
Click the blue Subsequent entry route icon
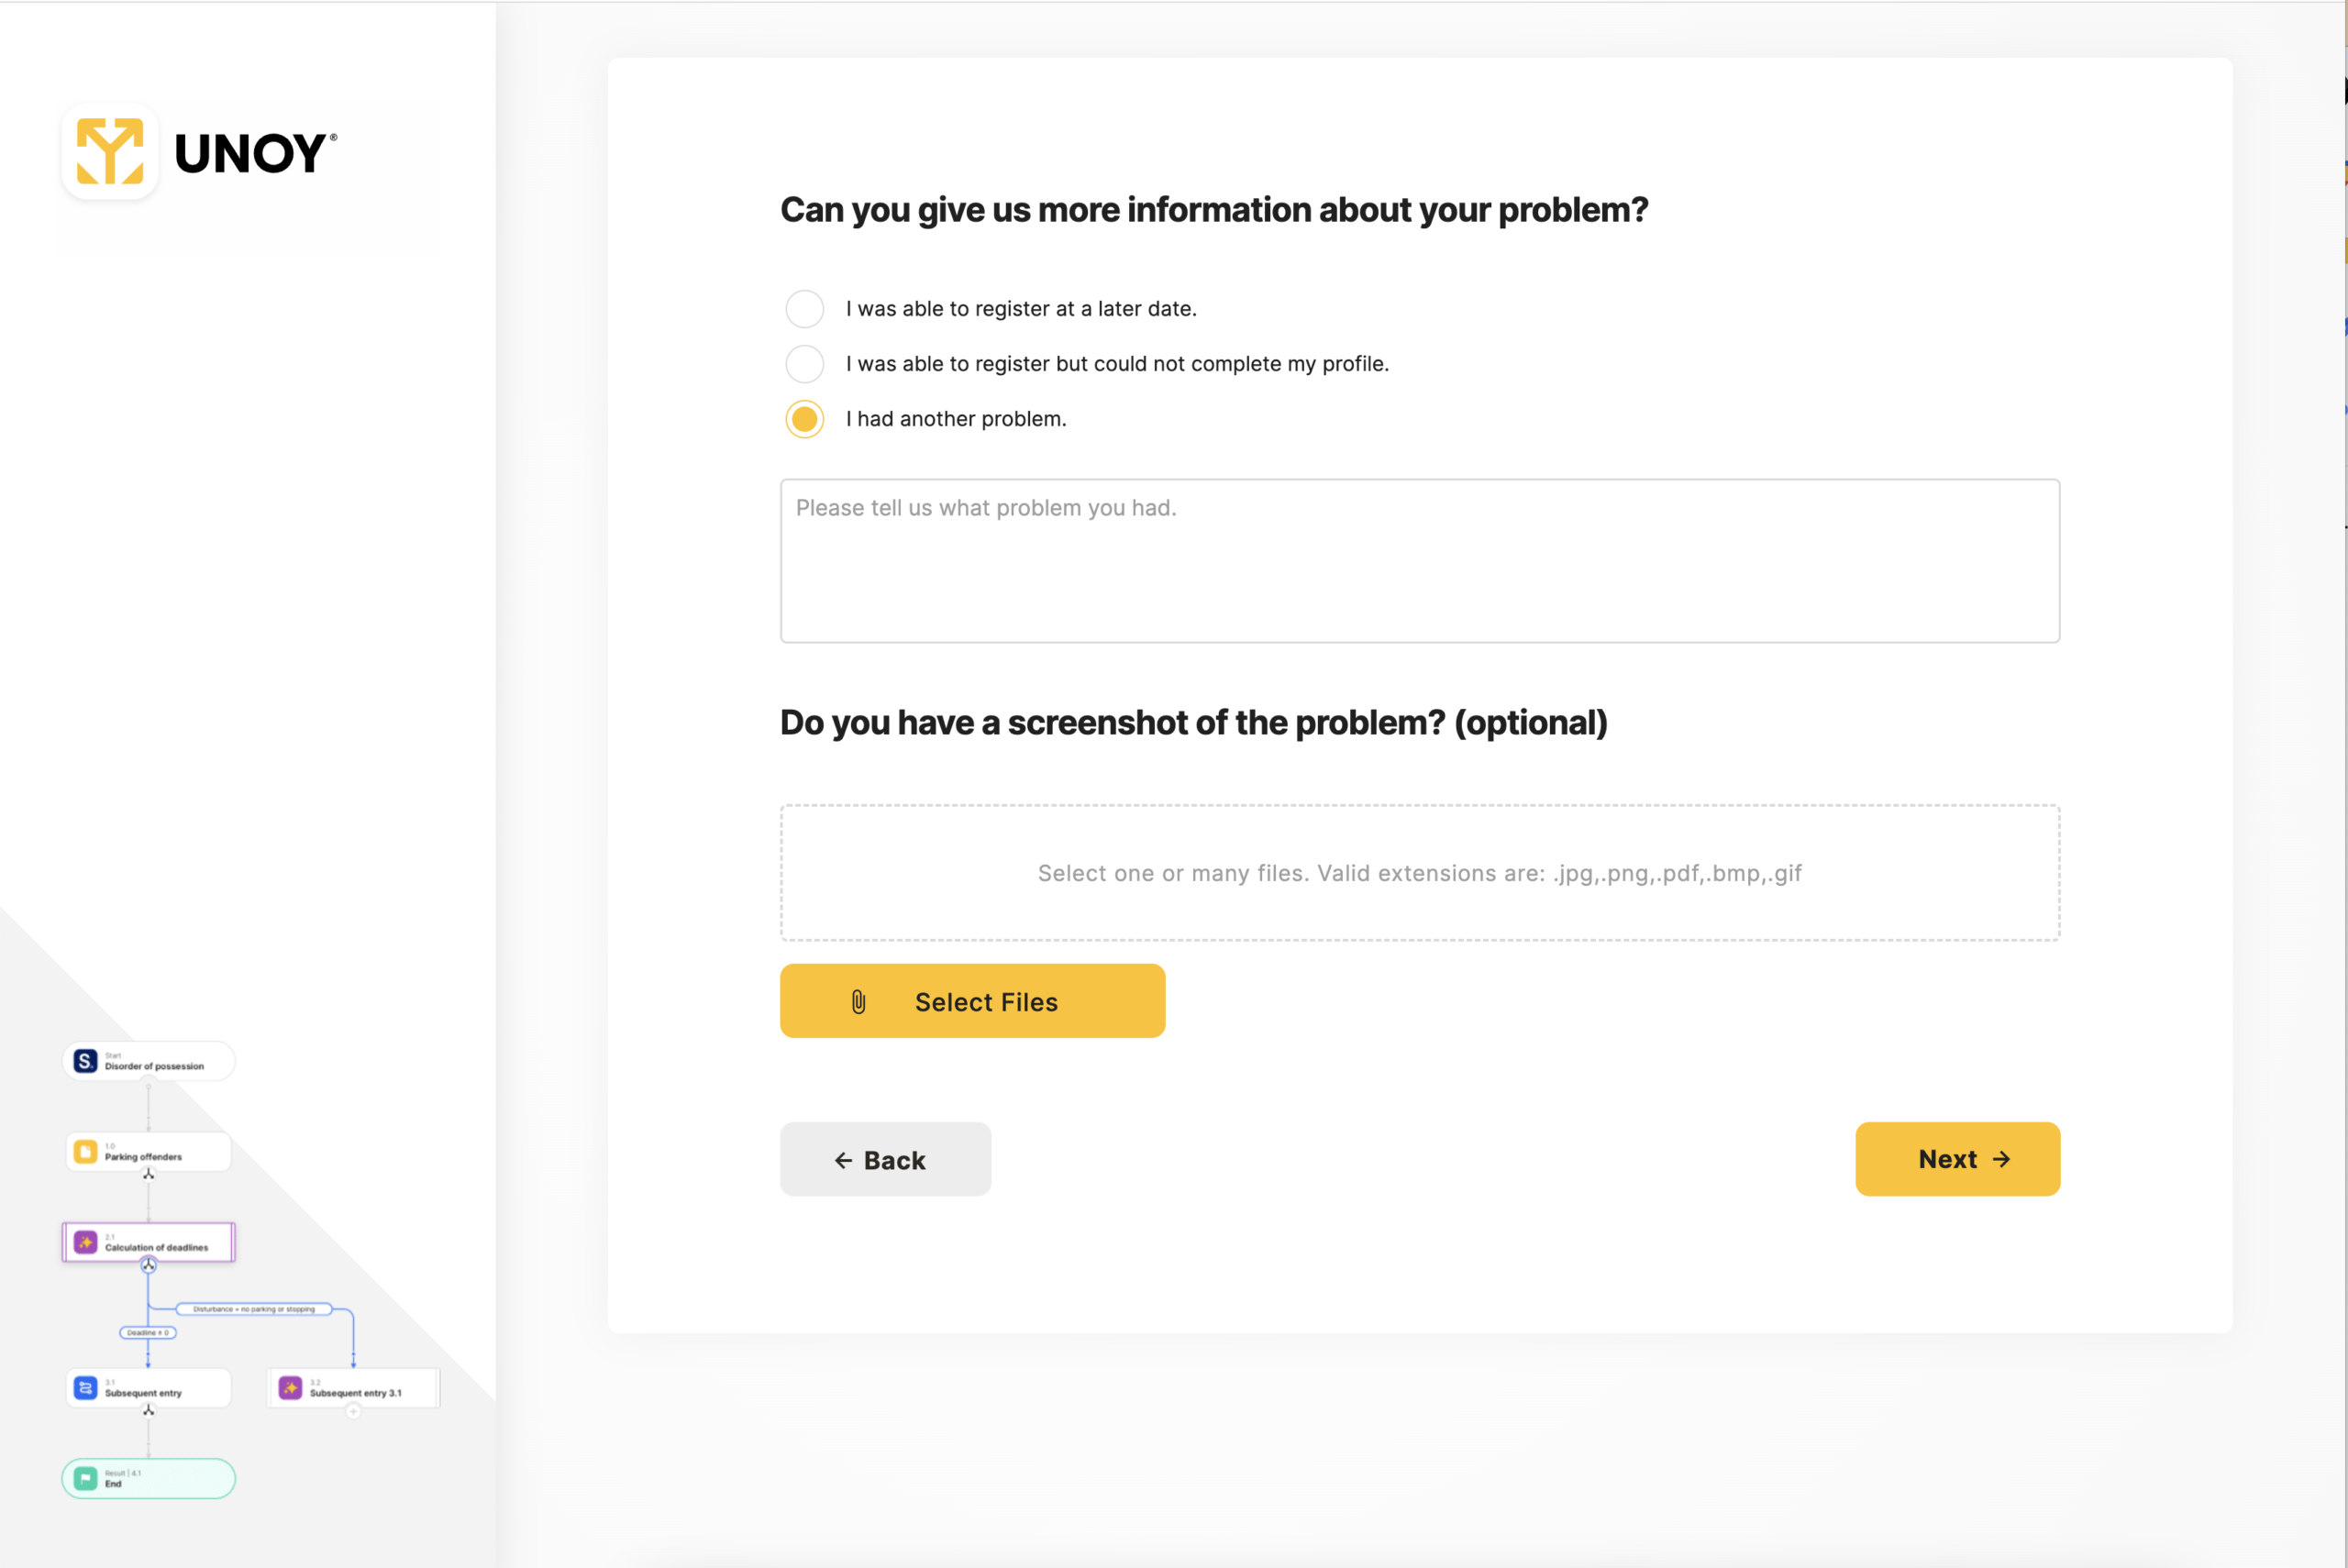click(x=86, y=1388)
